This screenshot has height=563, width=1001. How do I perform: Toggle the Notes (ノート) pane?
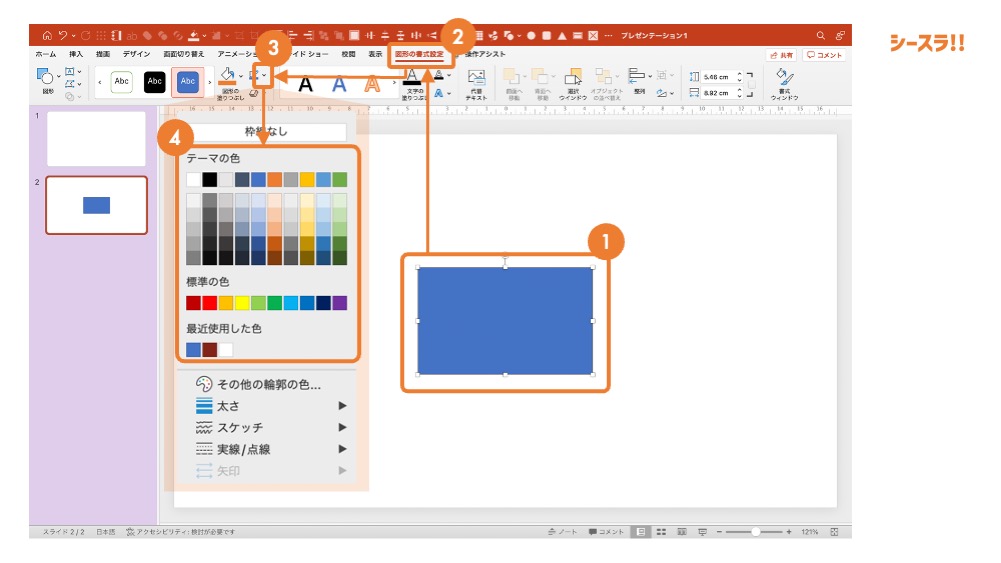[x=562, y=532]
